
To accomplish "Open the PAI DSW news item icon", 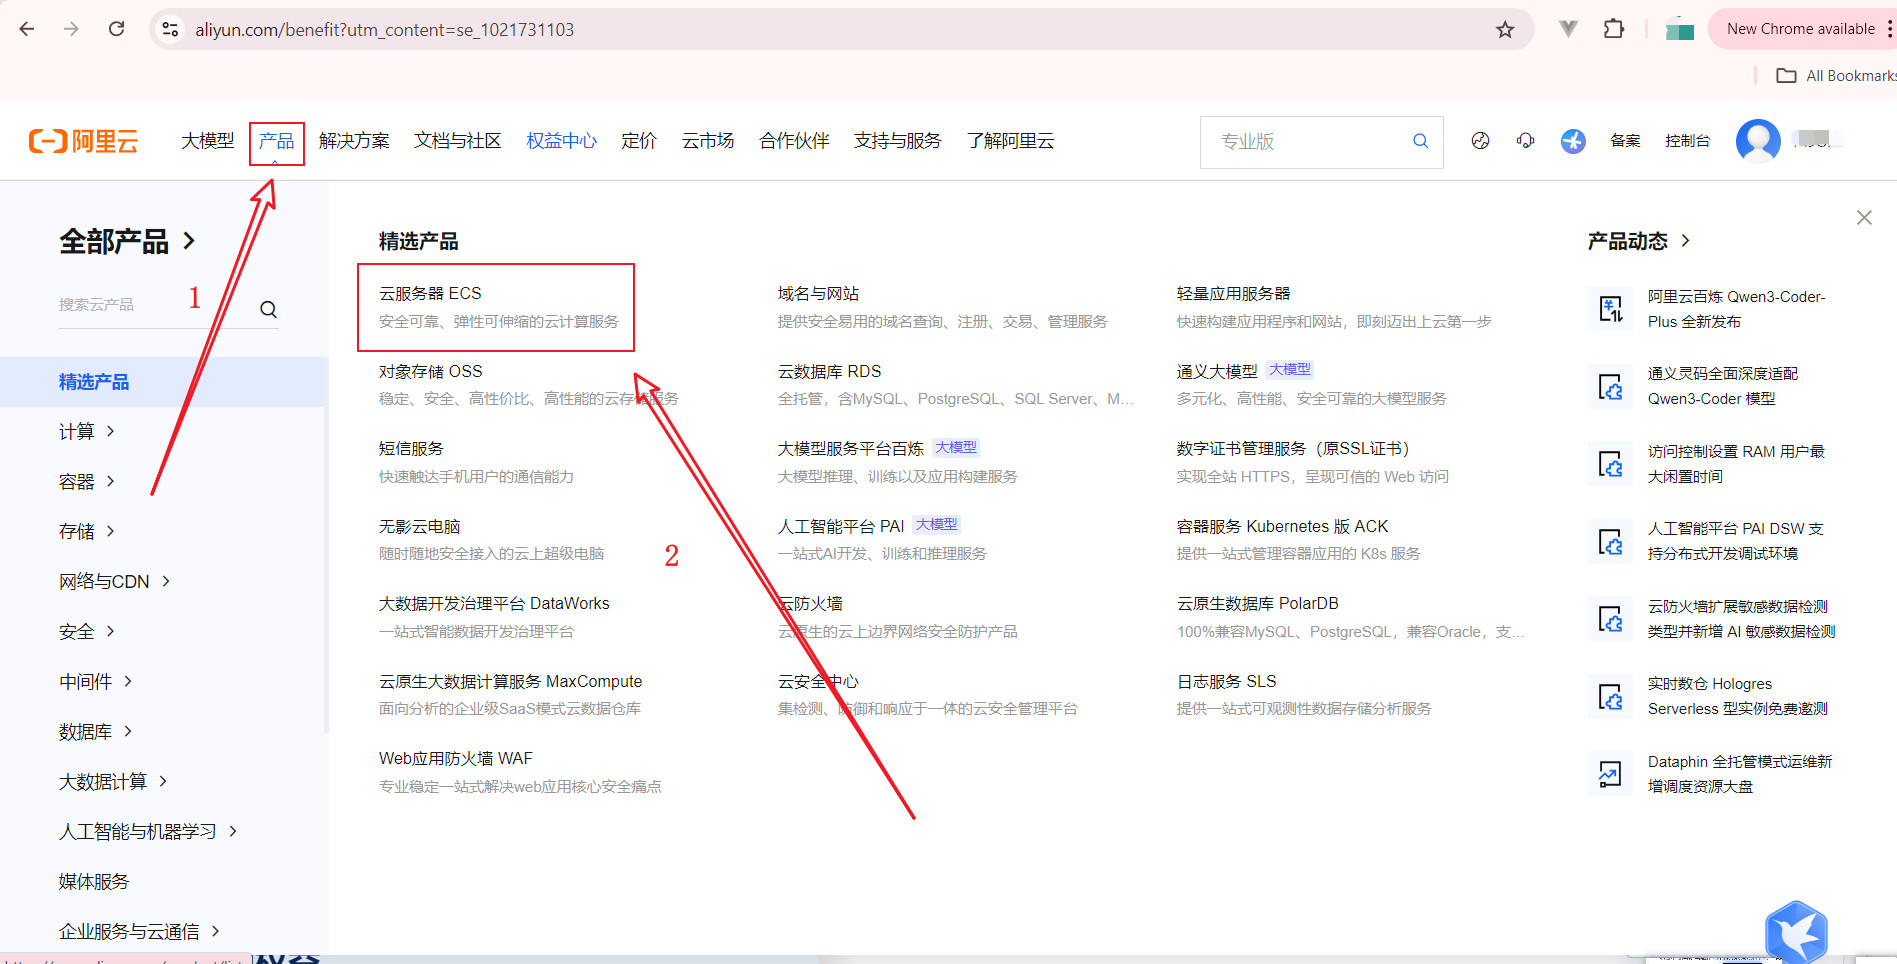I will (1610, 541).
